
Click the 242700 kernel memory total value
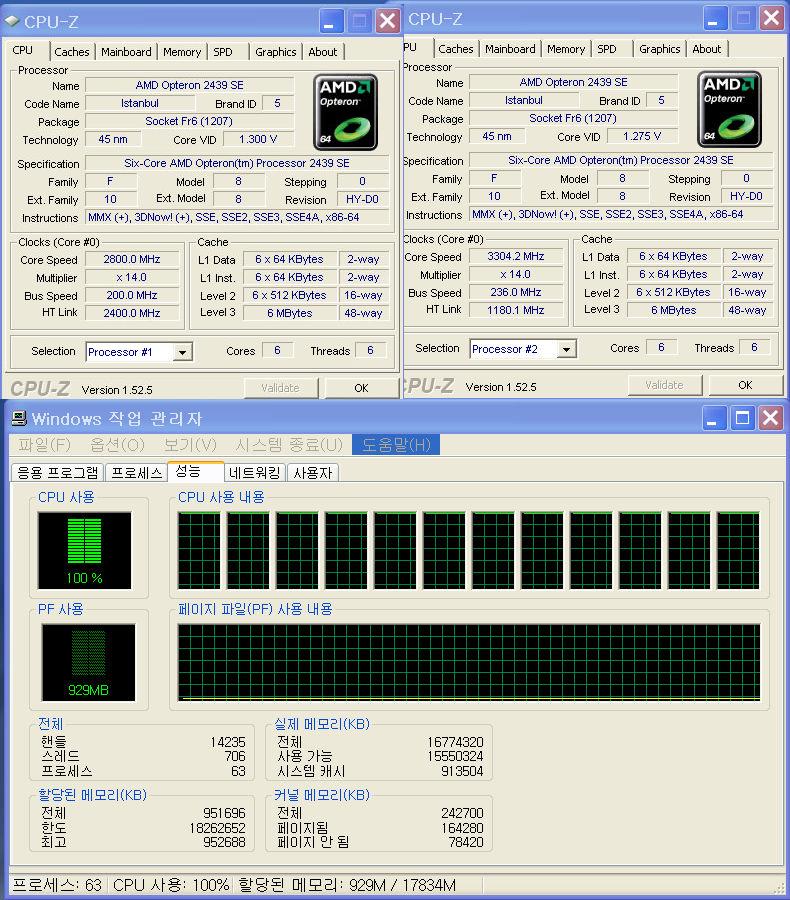click(462, 813)
